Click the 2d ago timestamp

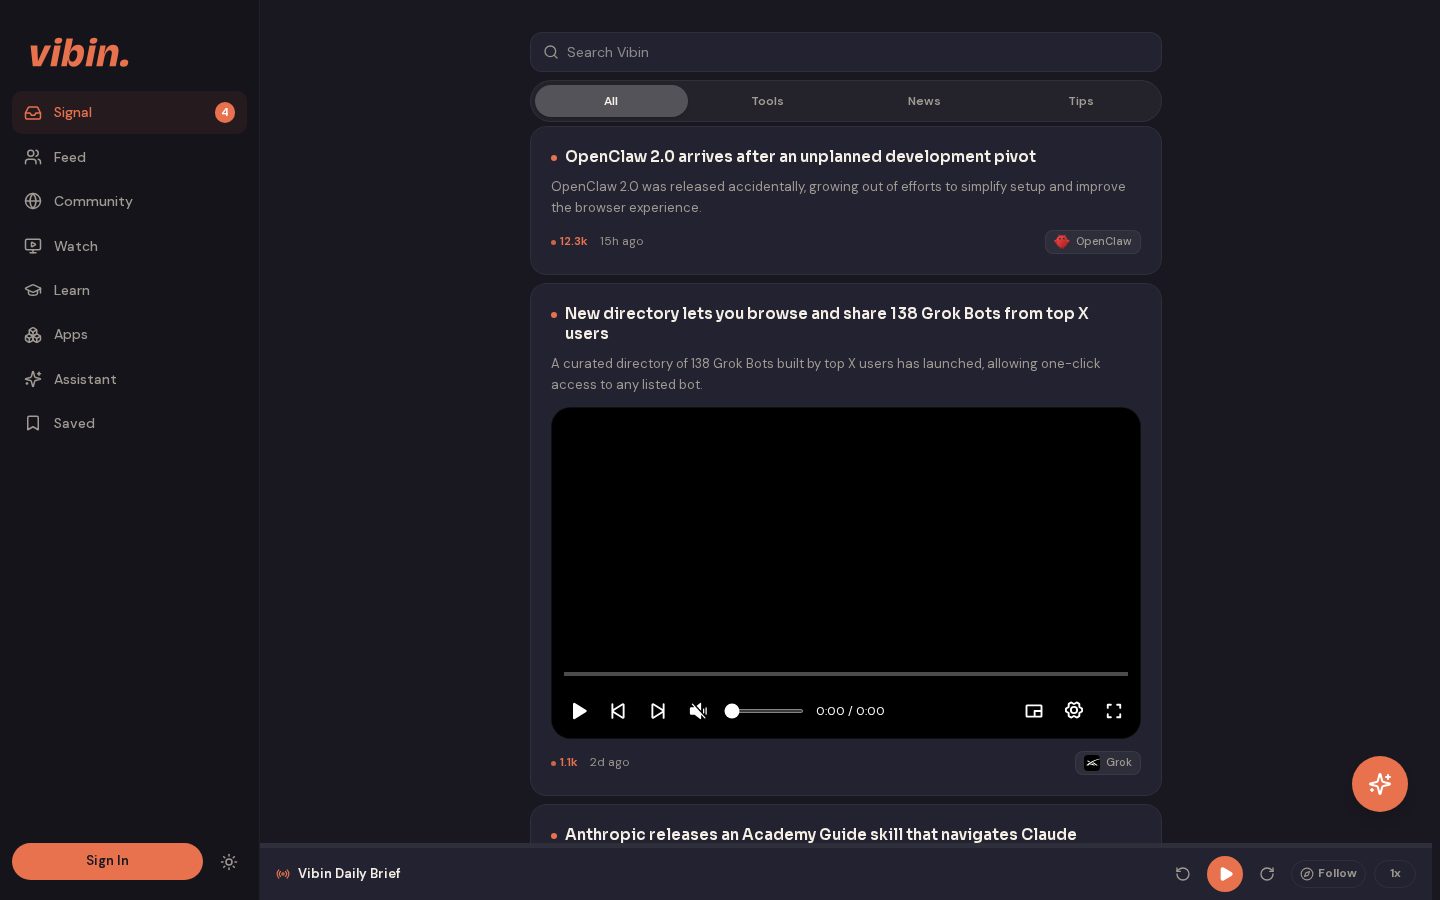click(x=610, y=762)
